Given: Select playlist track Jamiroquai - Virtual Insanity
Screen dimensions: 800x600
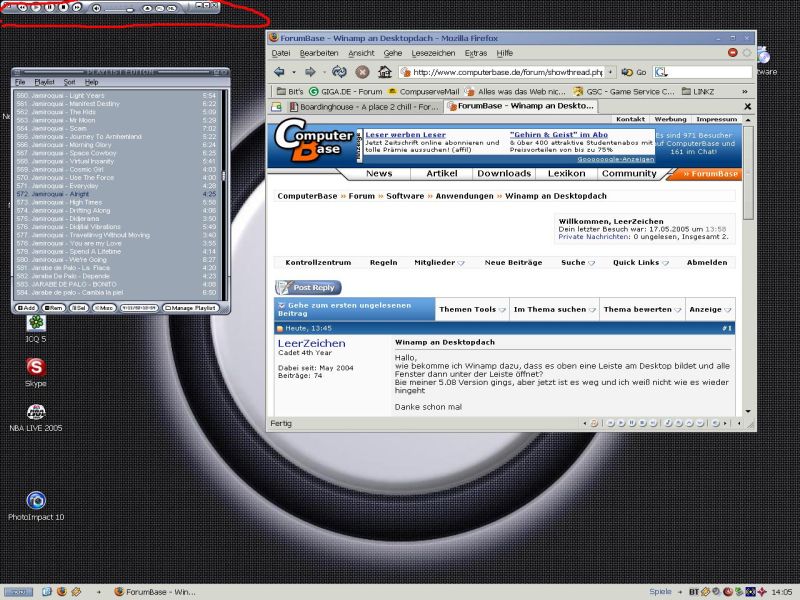Looking at the screenshot, I should pyautogui.click(x=116, y=161).
